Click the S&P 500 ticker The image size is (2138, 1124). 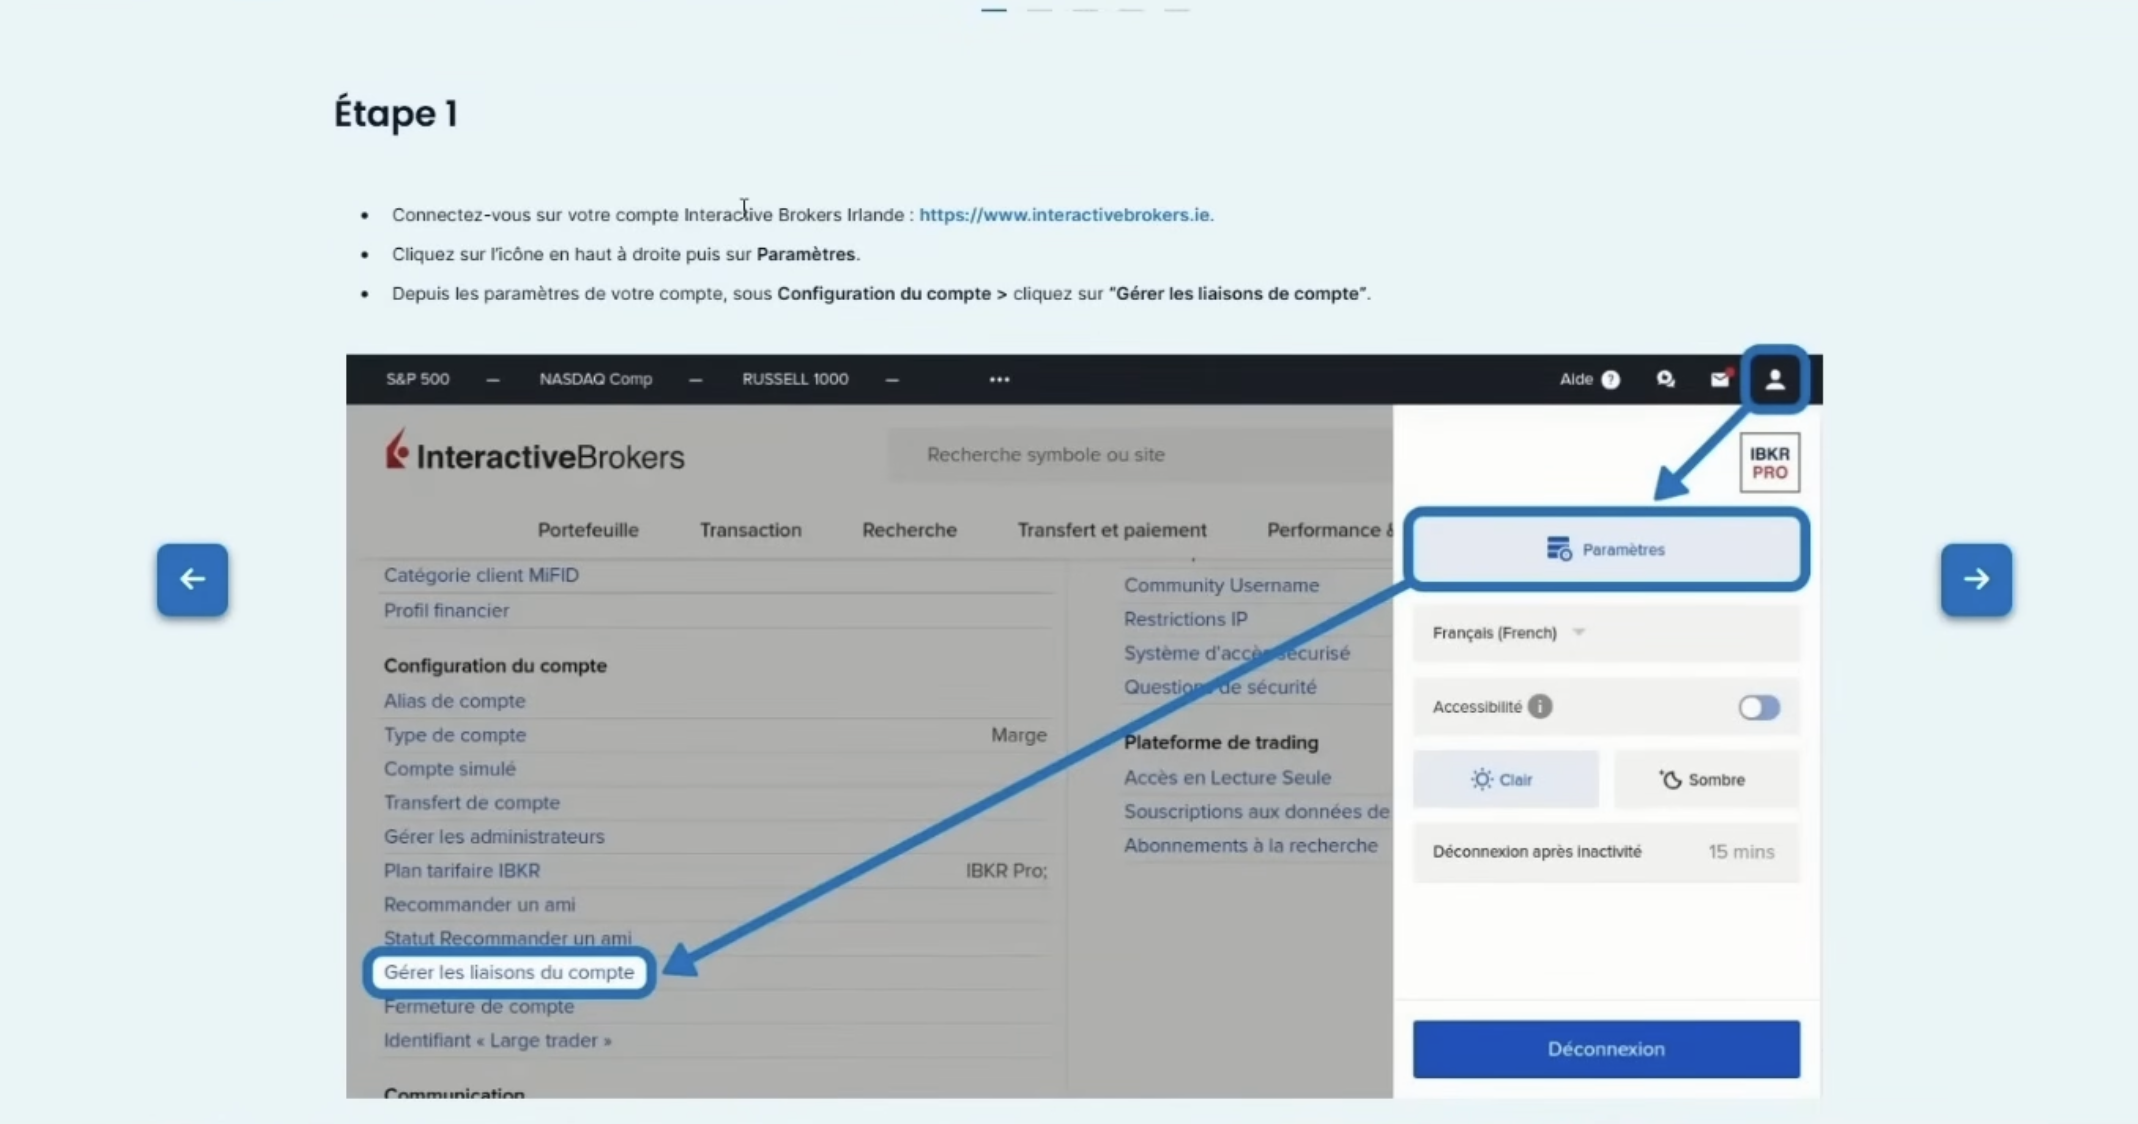[x=418, y=379]
